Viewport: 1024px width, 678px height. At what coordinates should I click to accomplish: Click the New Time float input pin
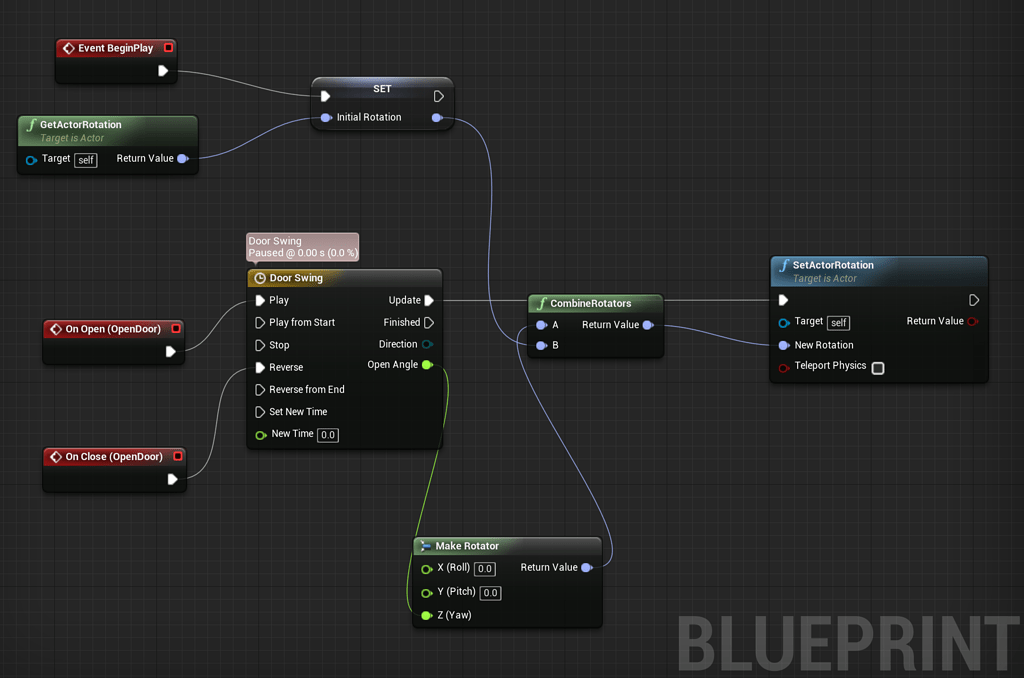click(x=261, y=435)
